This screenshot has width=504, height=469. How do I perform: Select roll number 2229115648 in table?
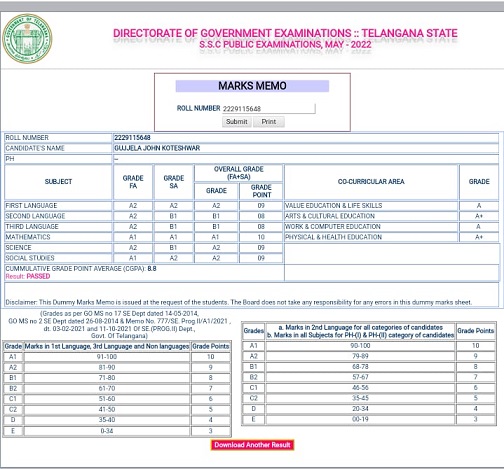click(x=132, y=138)
